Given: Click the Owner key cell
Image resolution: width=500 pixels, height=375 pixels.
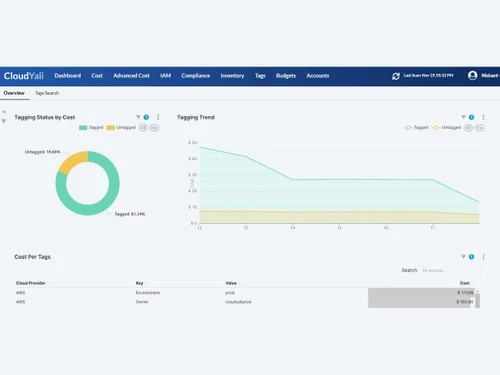Looking at the screenshot, I should point(142,302).
